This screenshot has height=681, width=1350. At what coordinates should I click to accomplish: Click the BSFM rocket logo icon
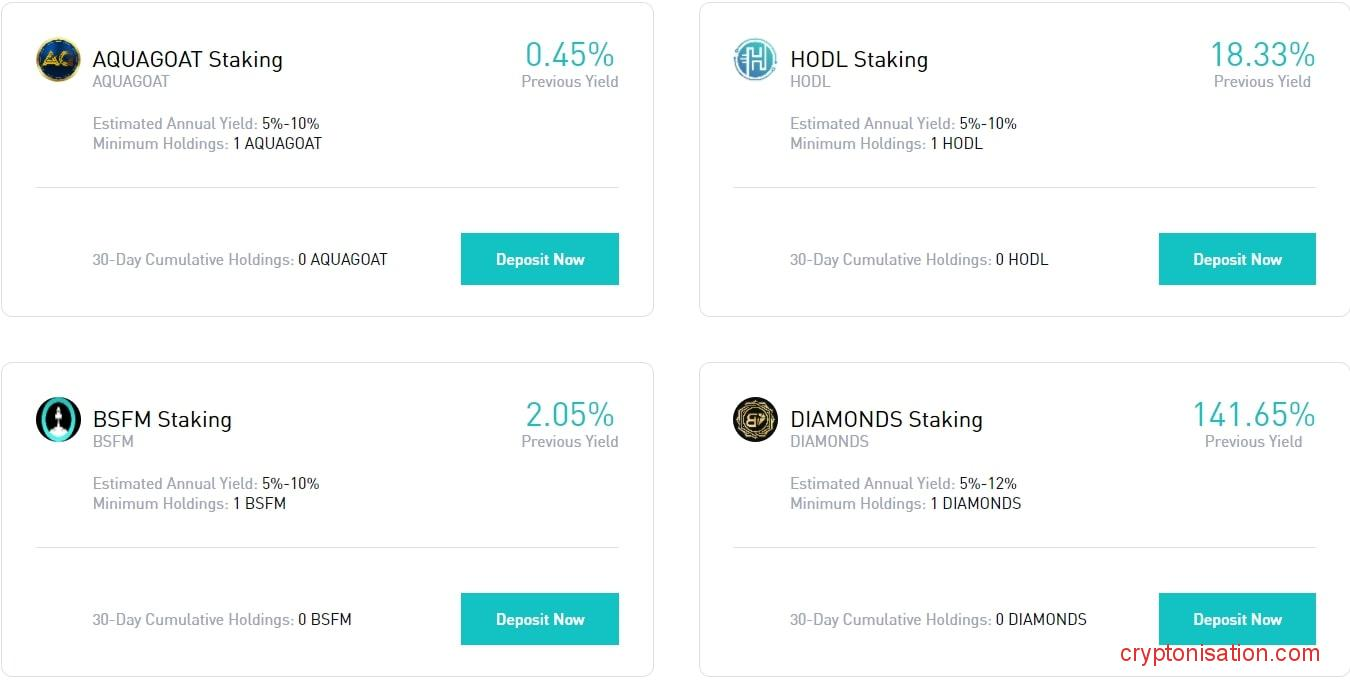pos(58,420)
